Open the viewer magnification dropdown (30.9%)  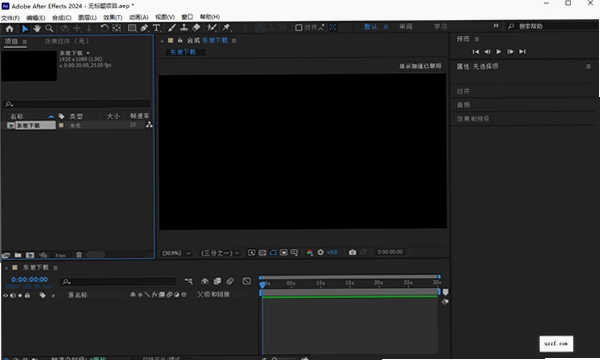pos(176,253)
